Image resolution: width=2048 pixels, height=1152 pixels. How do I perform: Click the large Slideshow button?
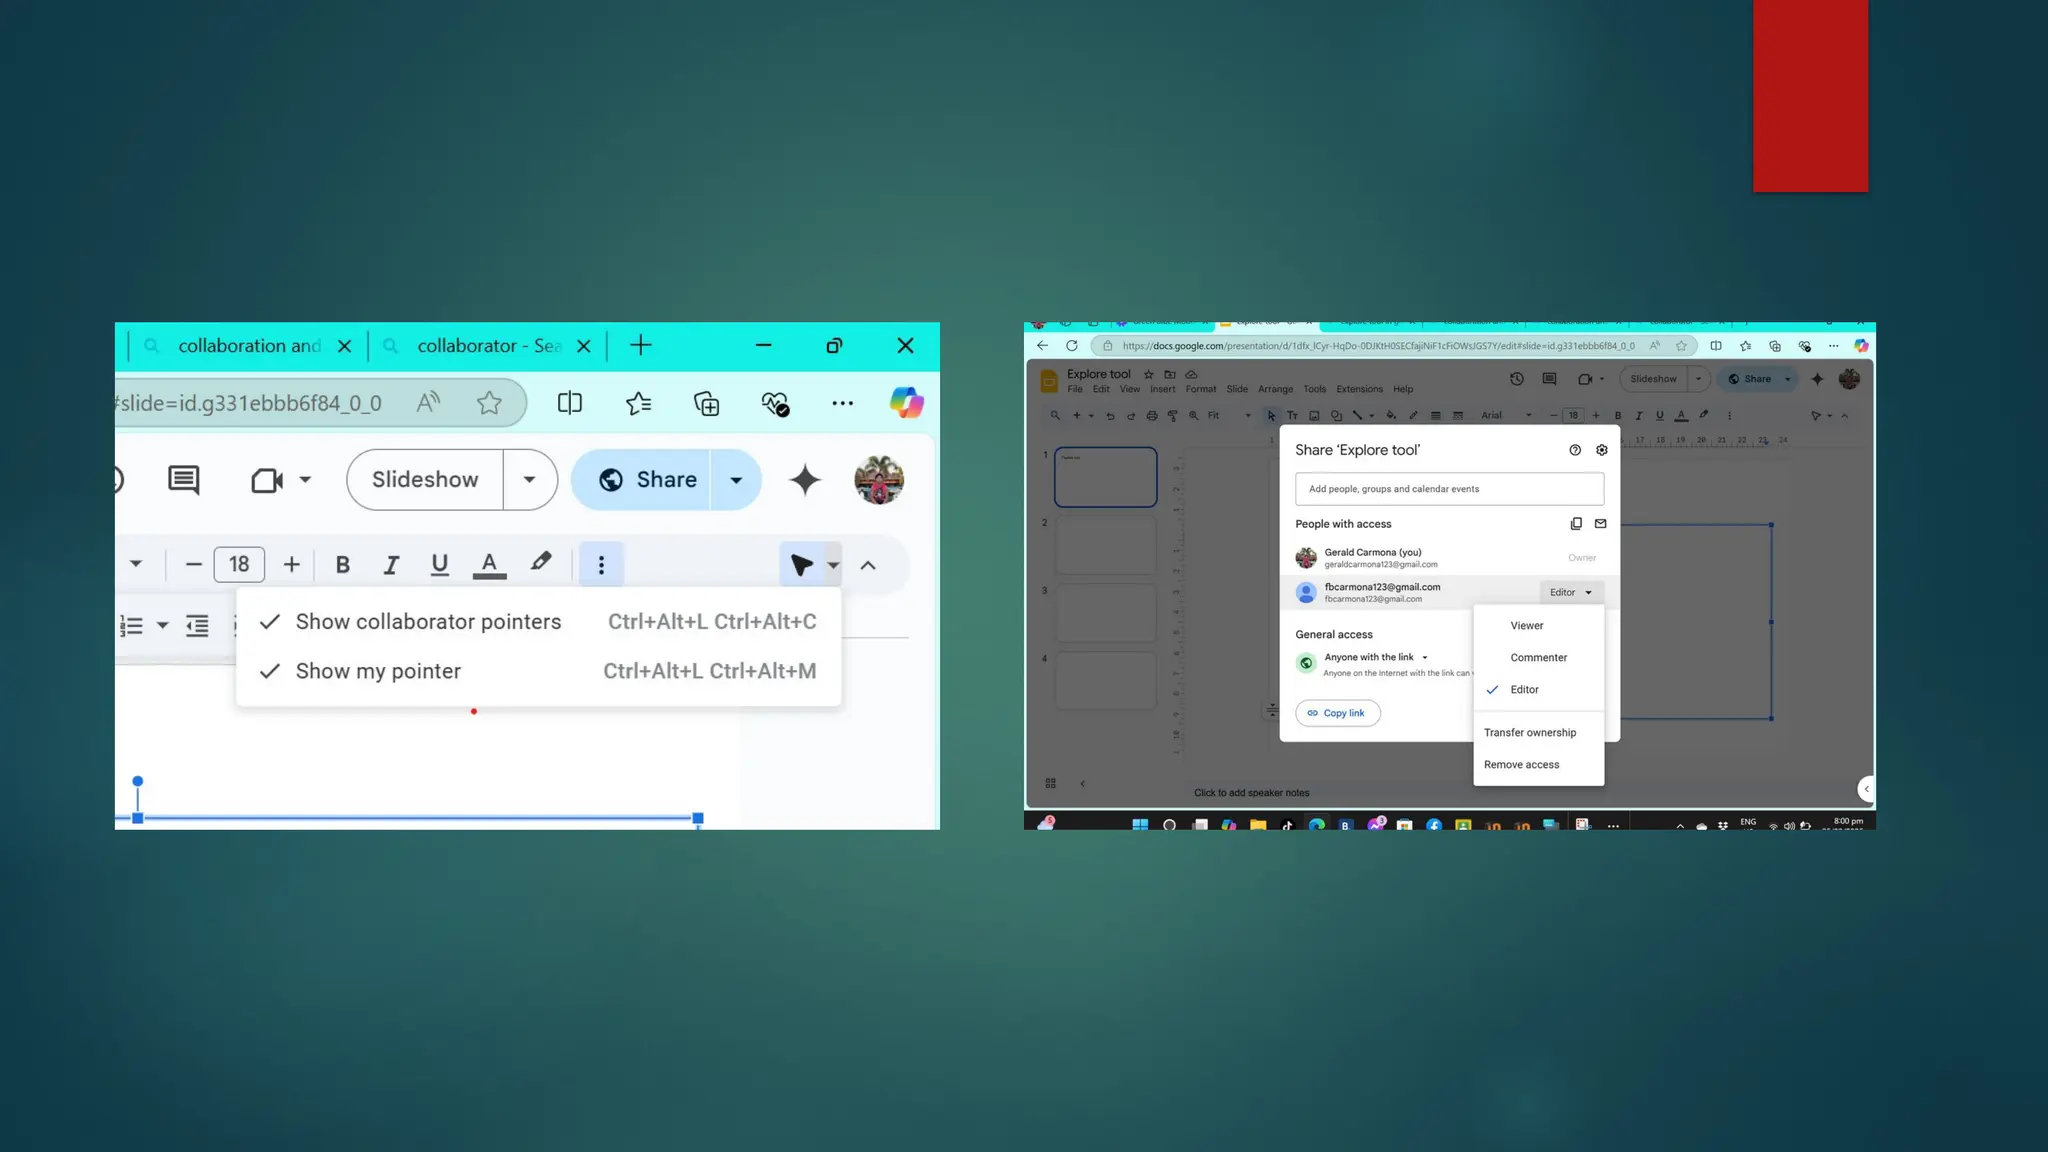[x=425, y=480]
